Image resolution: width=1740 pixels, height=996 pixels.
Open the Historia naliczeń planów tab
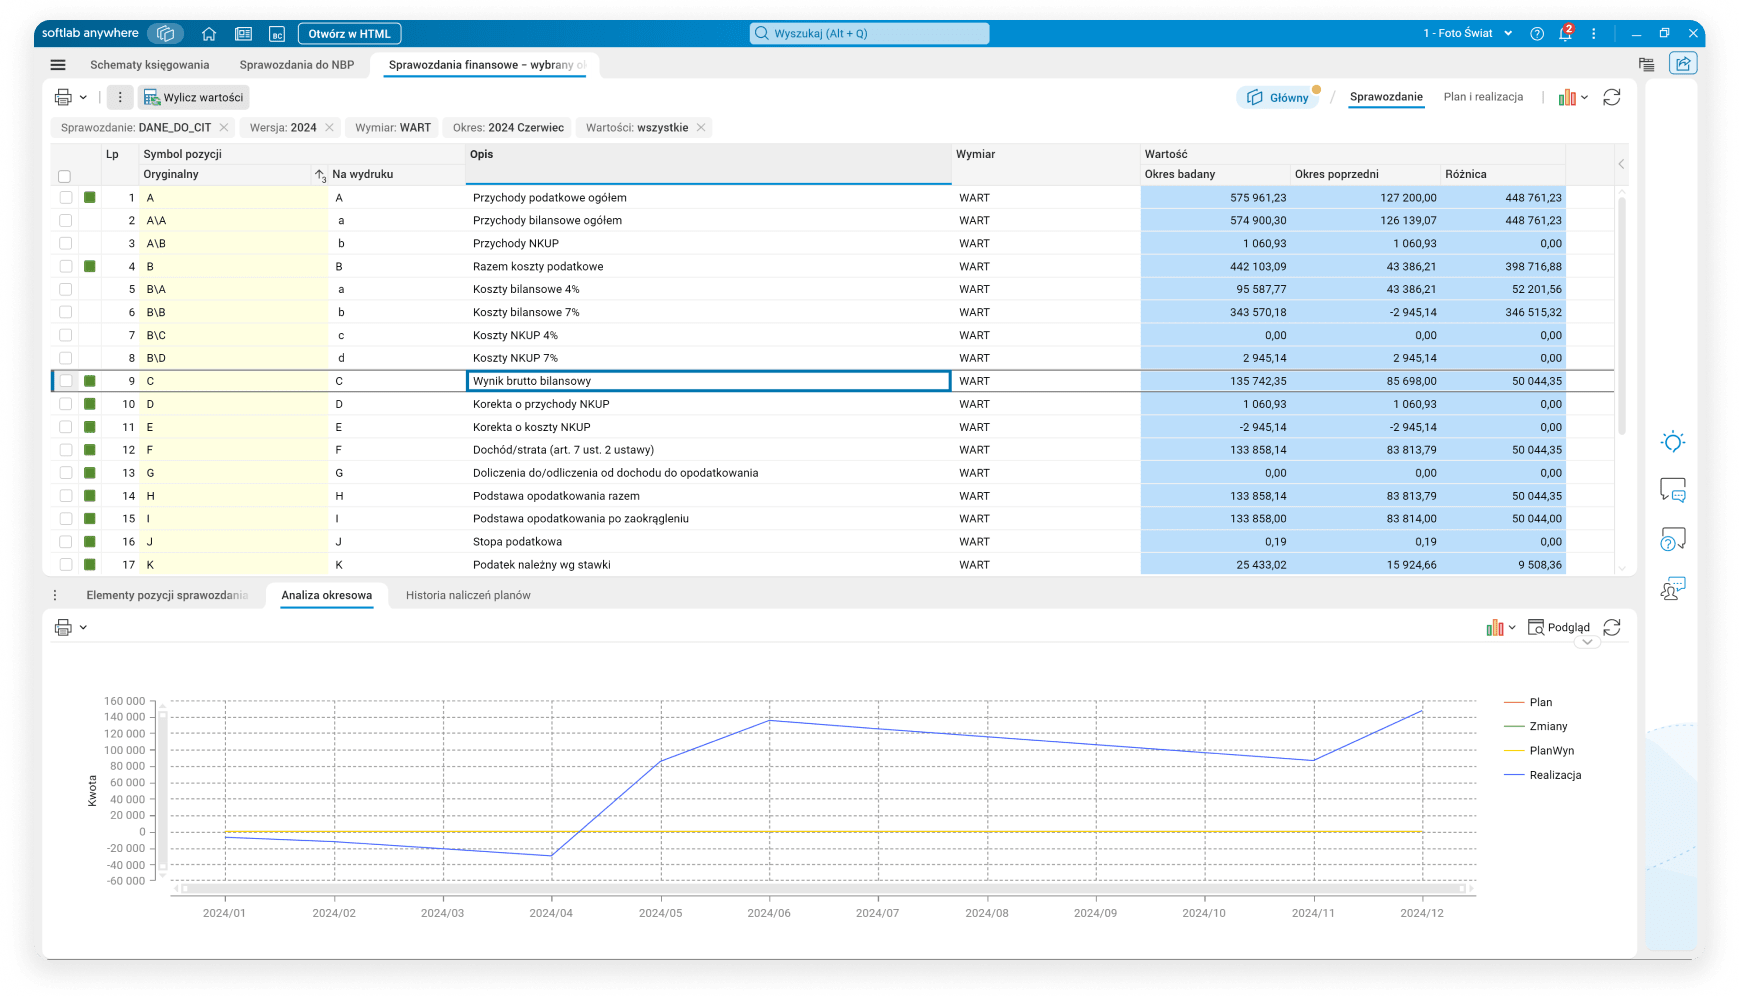pyautogui.click(x=468, y=595)
